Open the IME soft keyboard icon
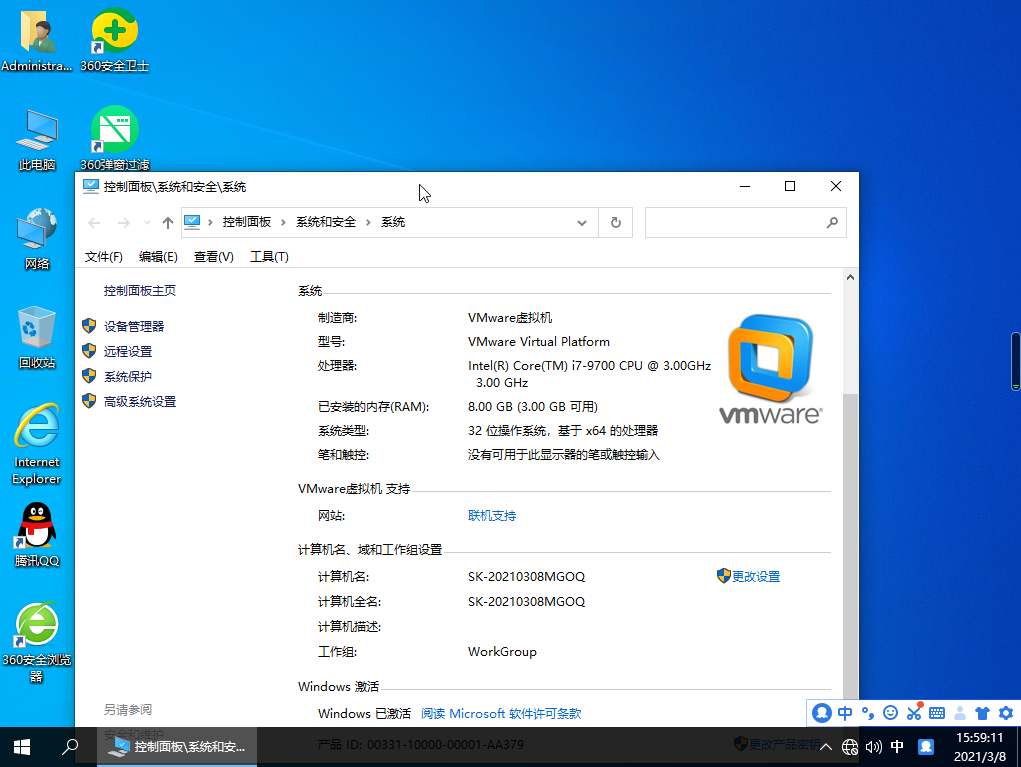Image resolution: width=1021 pixels, height=767 pixels. pyautogui.click(x=937, y=713)
